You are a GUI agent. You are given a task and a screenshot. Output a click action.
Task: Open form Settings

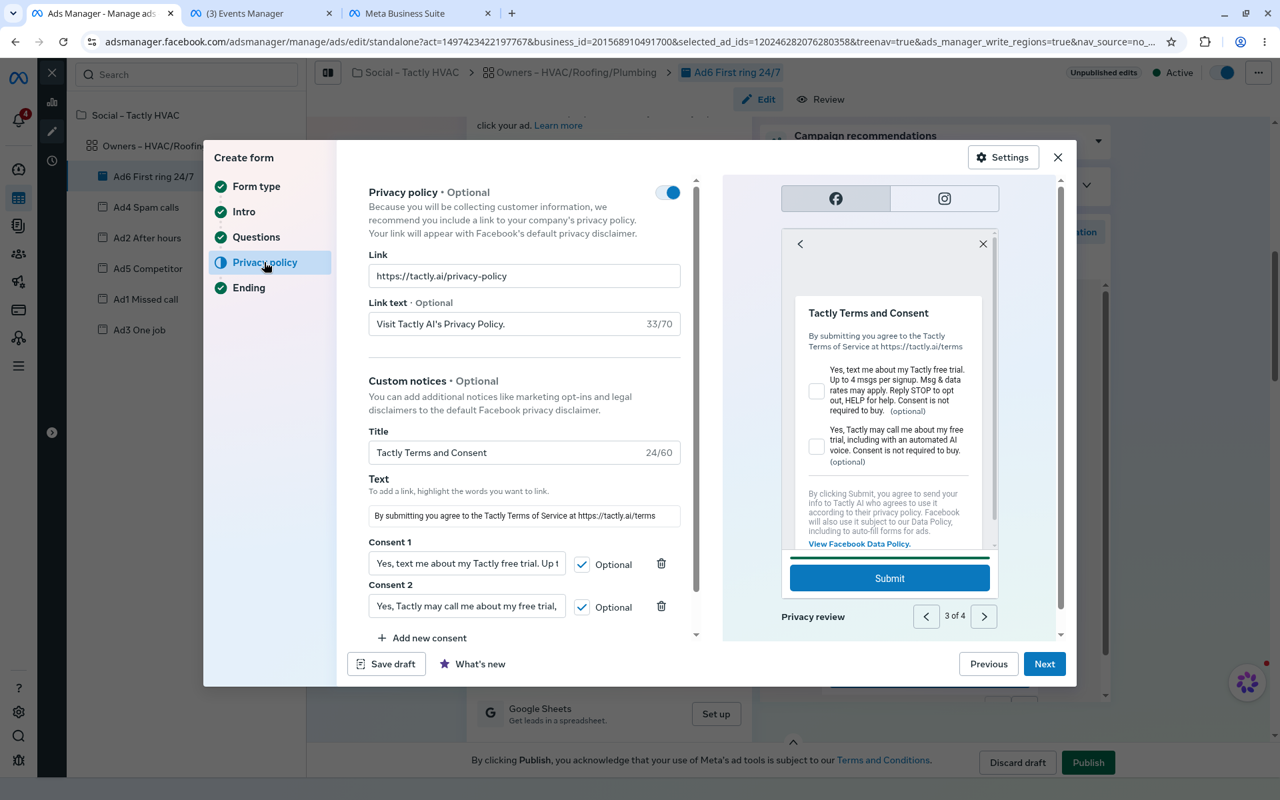coord(1003,157)
